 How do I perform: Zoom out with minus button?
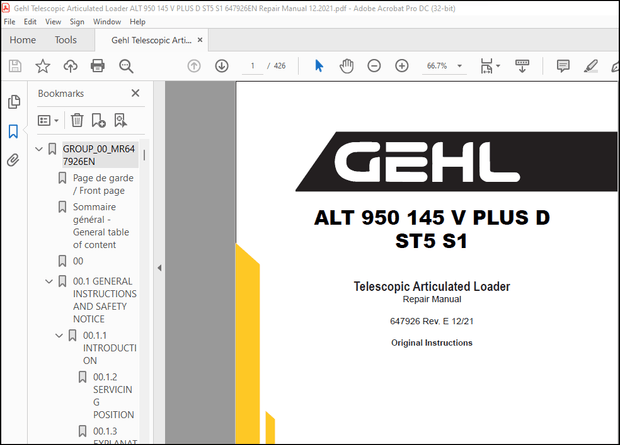pyautogui.click(x=374, y=66)
